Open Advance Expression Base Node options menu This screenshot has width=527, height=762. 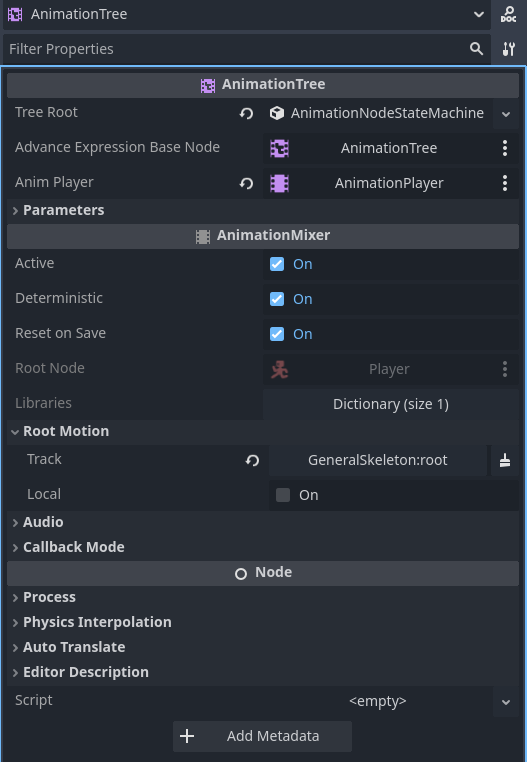505,148
